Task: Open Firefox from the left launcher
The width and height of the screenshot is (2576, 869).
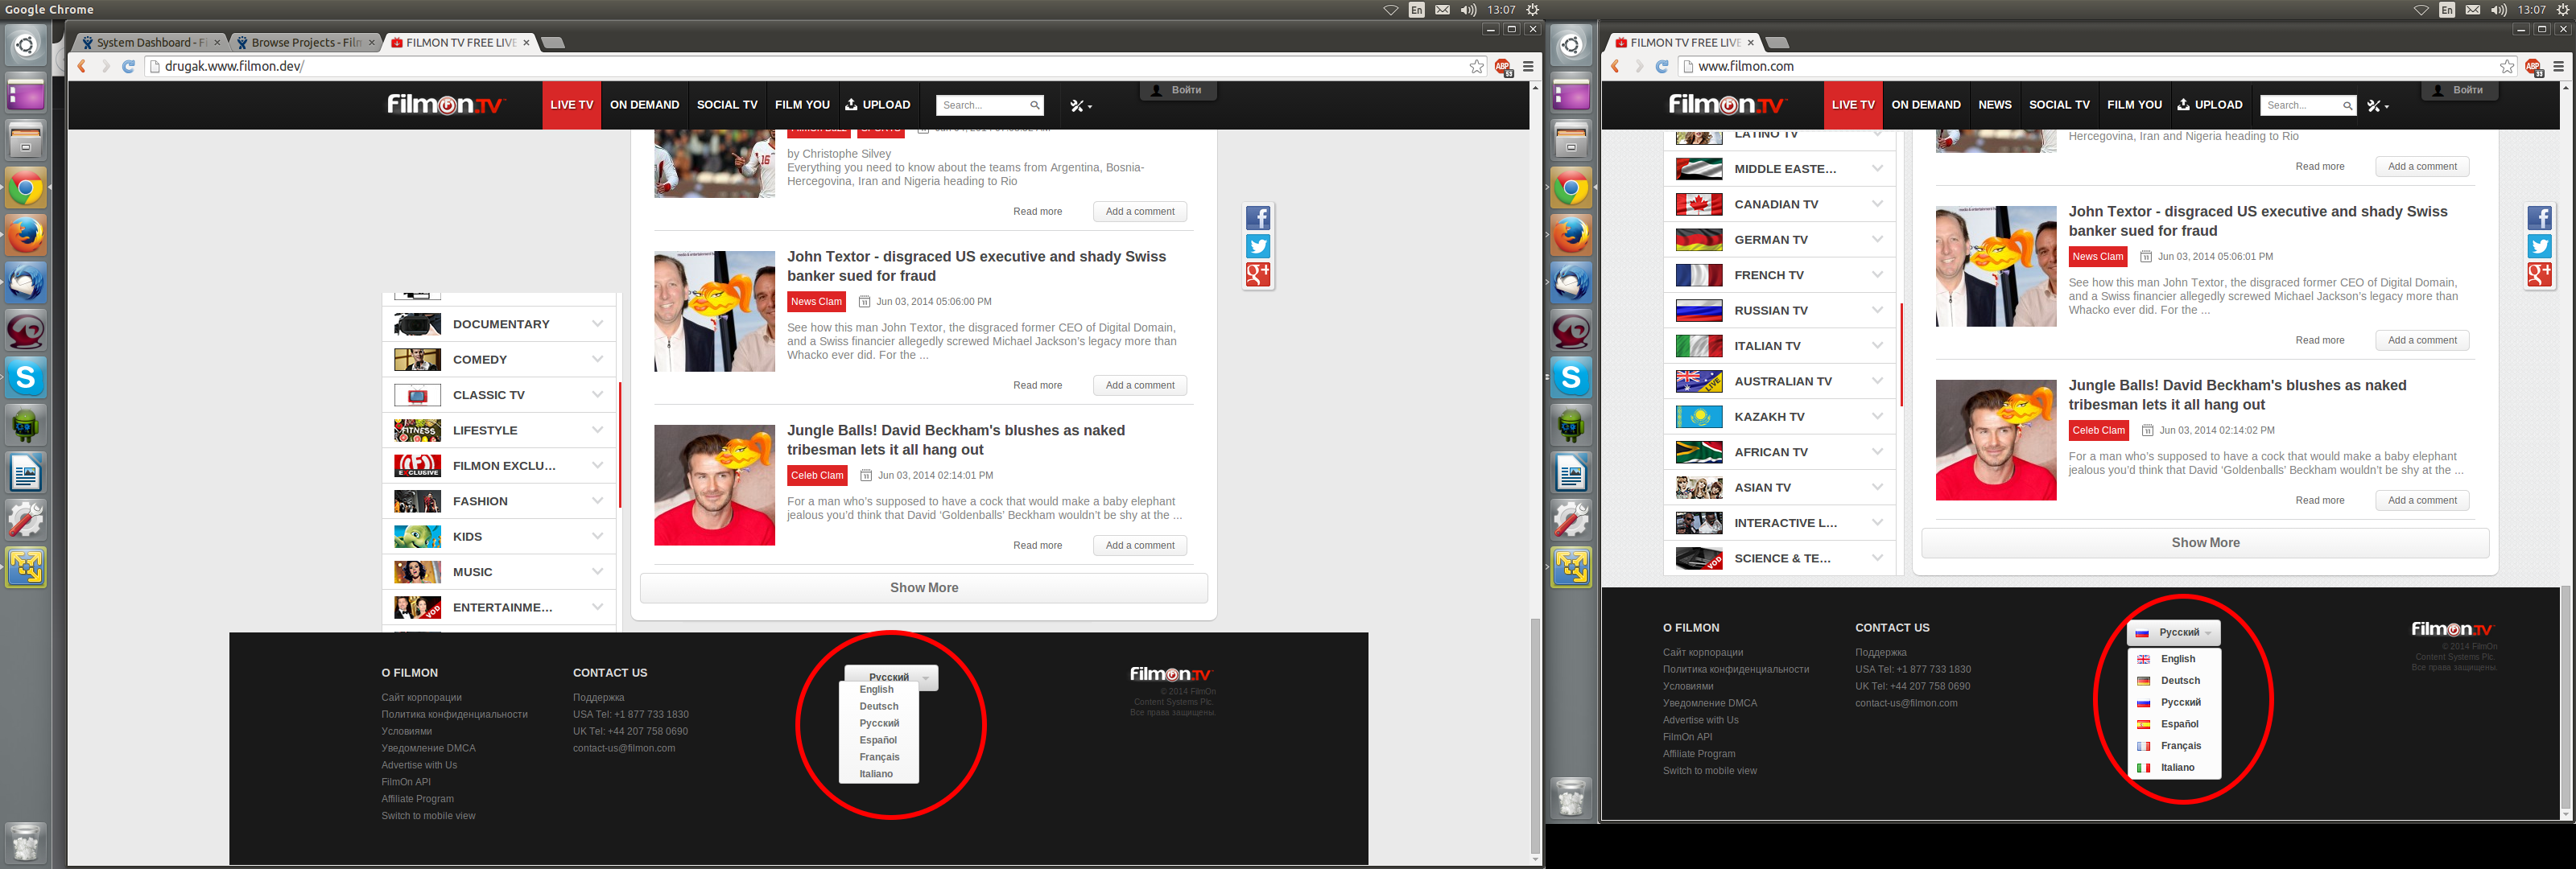Action: point(26,236)
